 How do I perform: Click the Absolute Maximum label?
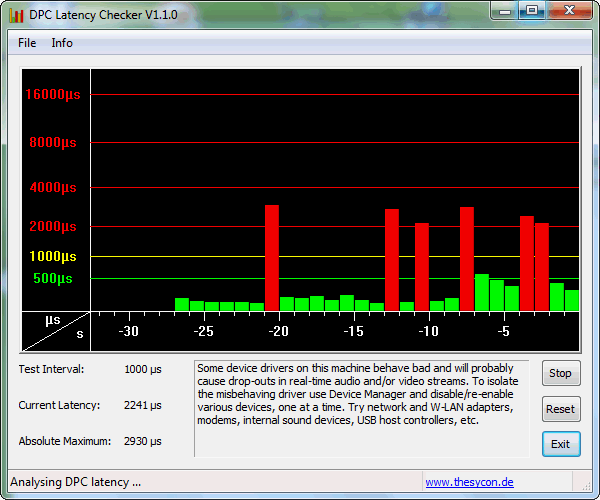point(65,441)
